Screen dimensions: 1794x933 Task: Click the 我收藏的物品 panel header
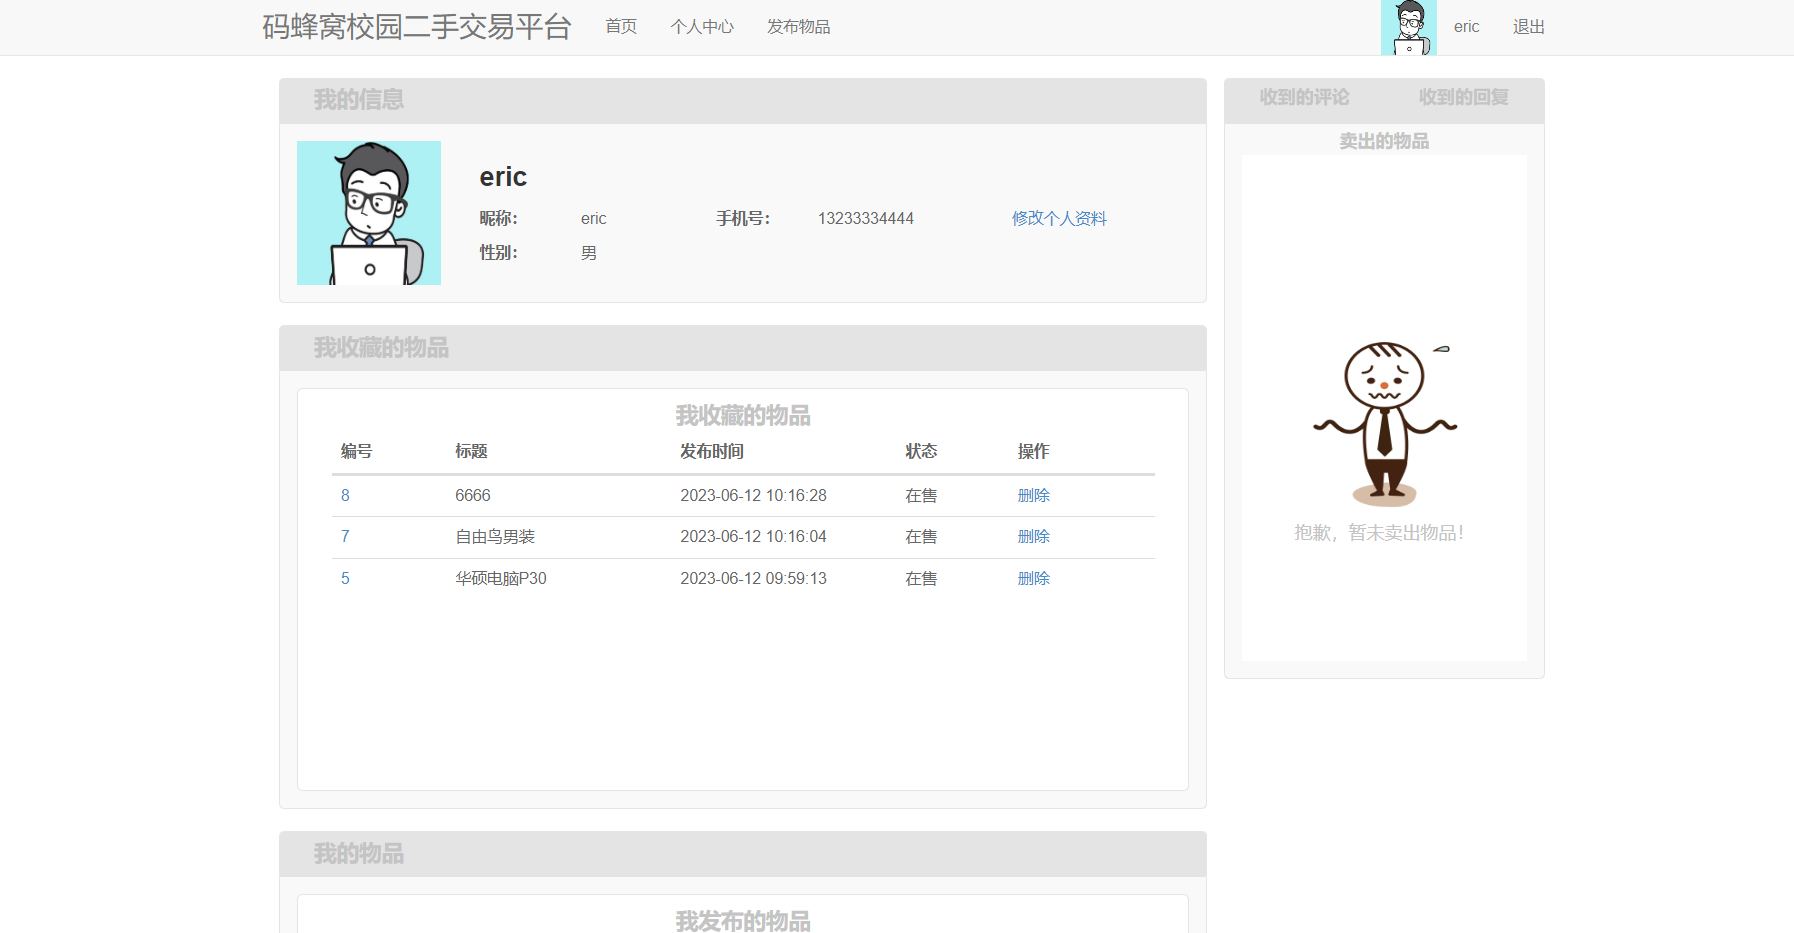pos(381,348)
